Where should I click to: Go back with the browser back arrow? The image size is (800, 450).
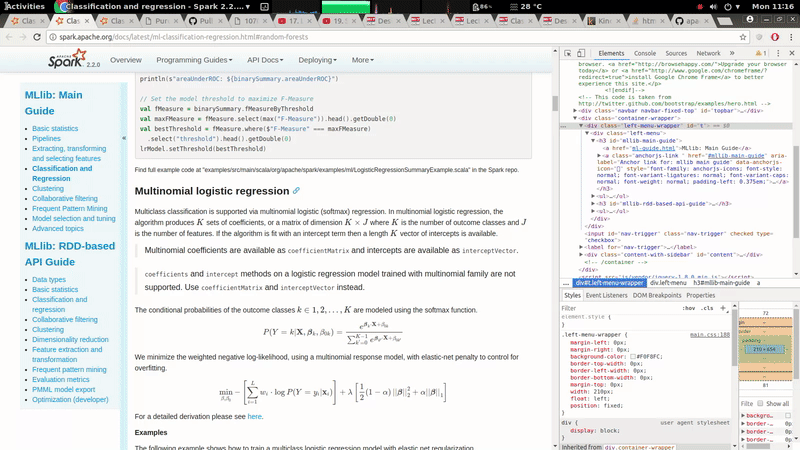9,37
